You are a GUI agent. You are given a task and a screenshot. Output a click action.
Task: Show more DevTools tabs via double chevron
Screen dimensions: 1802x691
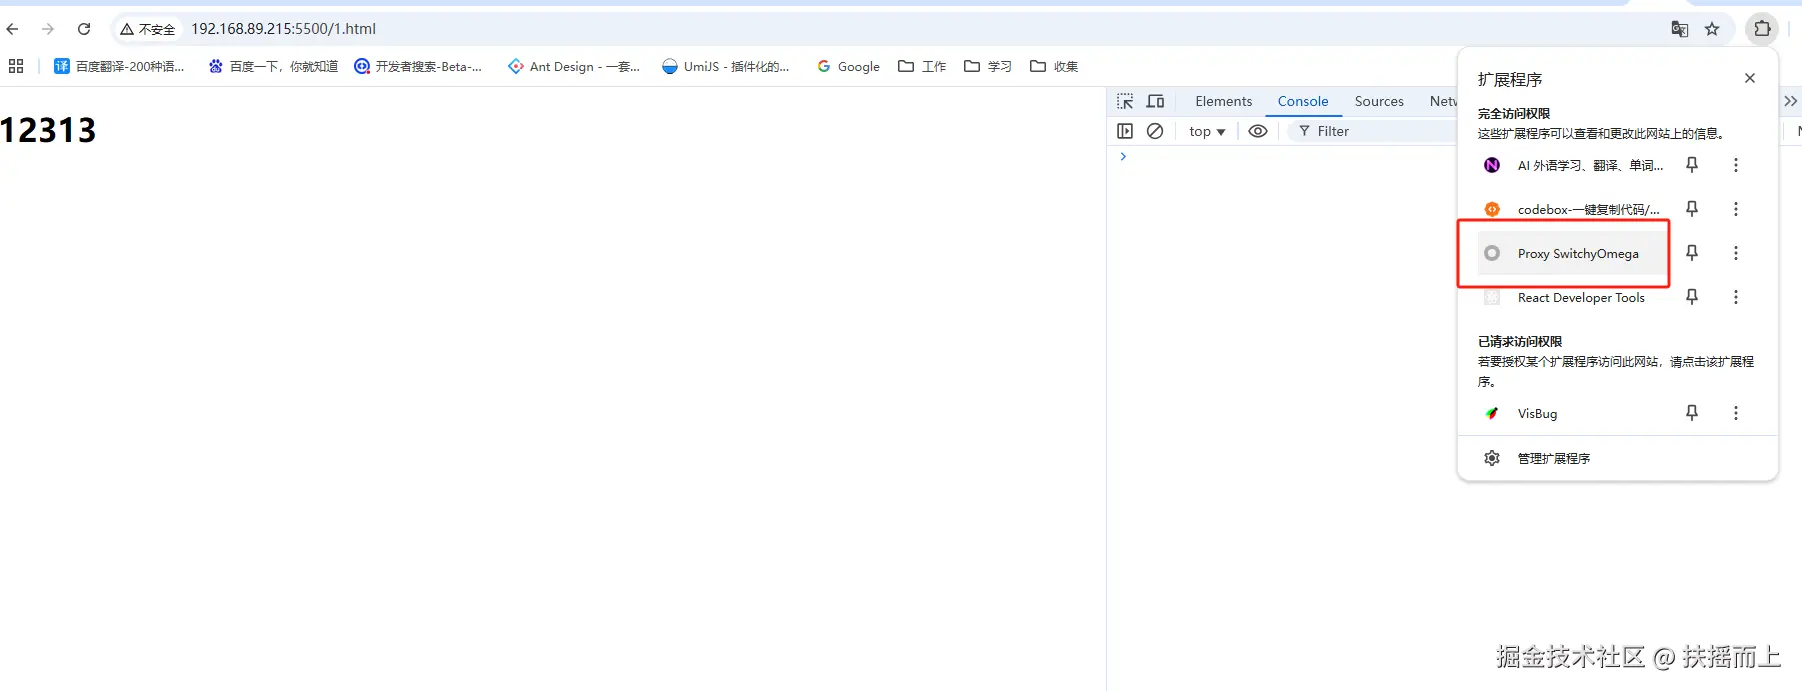[1791, 101]
